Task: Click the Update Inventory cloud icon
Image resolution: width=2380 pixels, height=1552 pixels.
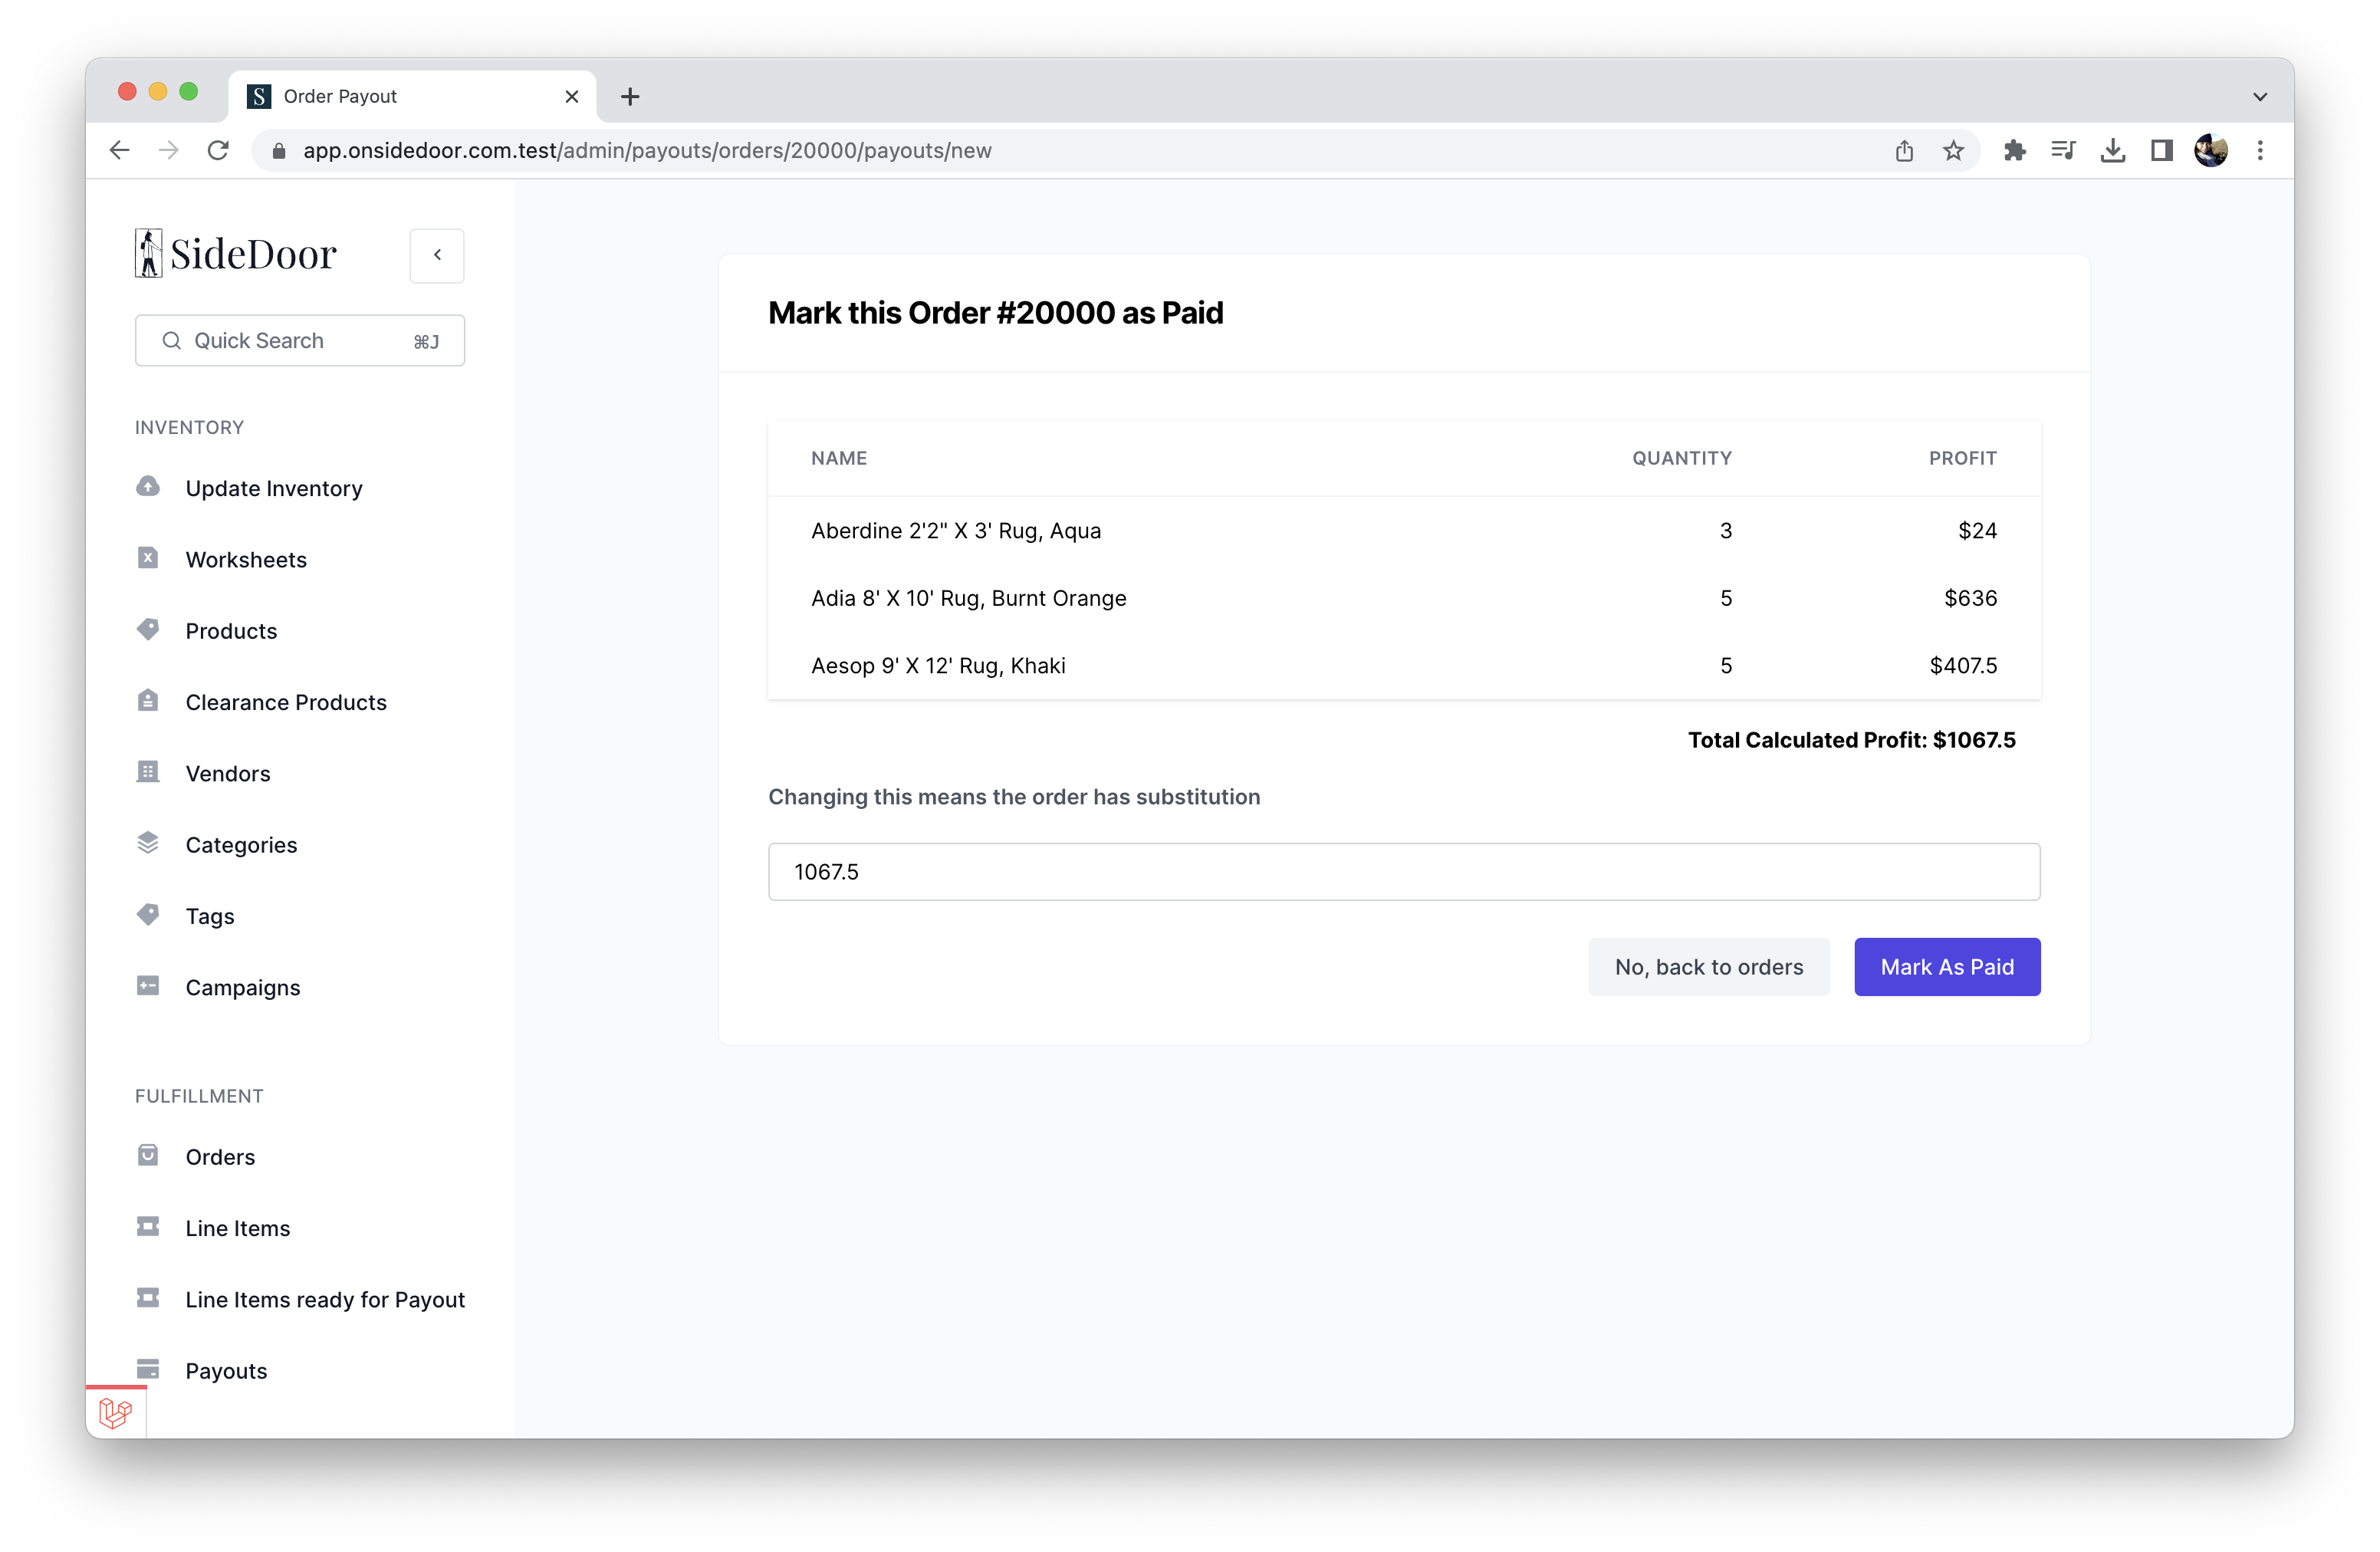Action: pos(148,487)
